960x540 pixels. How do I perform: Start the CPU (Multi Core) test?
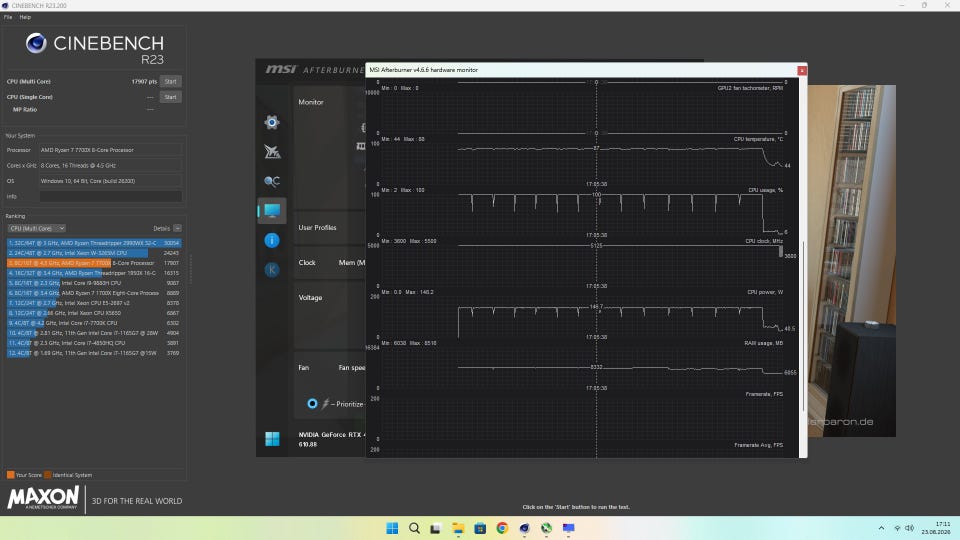[x=170, y=81]
